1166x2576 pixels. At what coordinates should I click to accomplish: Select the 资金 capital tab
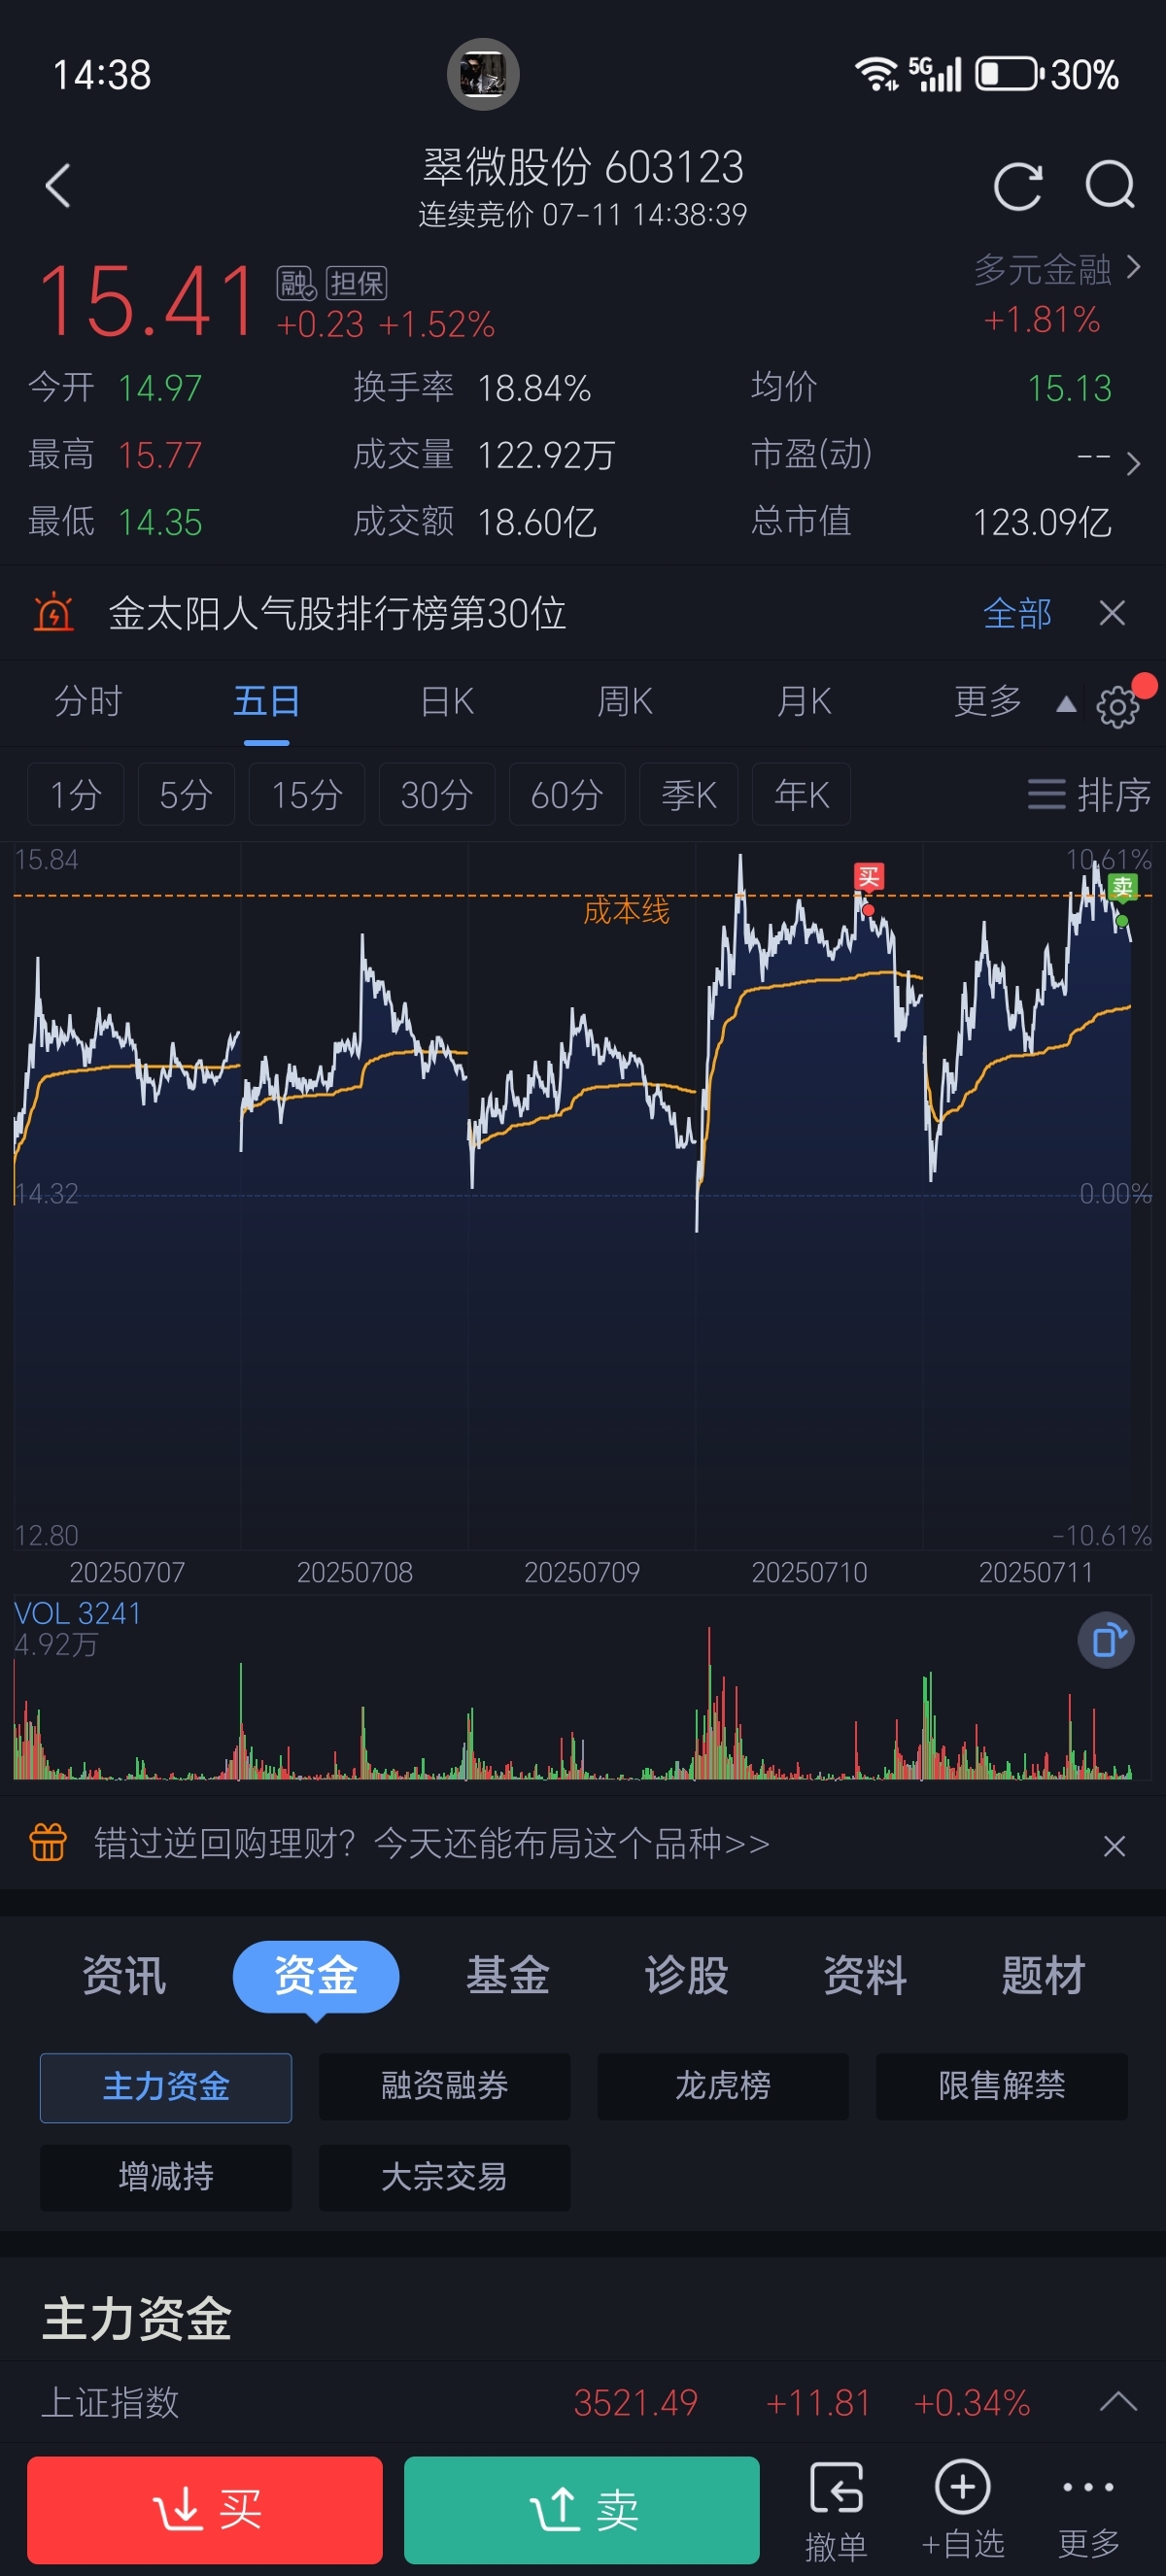(x=316, y=1975)
